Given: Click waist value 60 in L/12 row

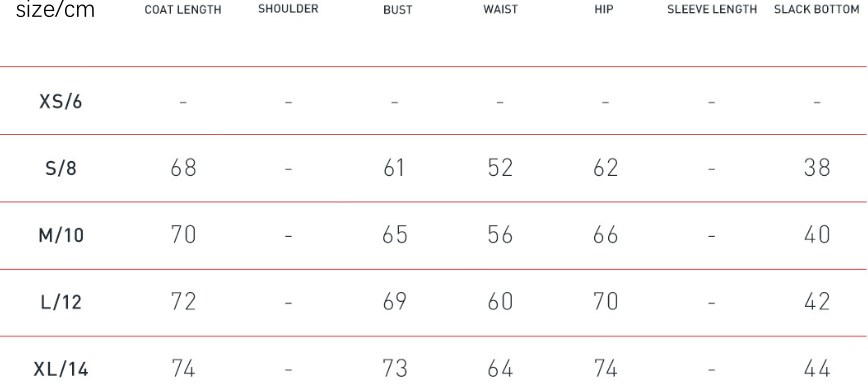Looking at the screenshot, I should [500, 301].
